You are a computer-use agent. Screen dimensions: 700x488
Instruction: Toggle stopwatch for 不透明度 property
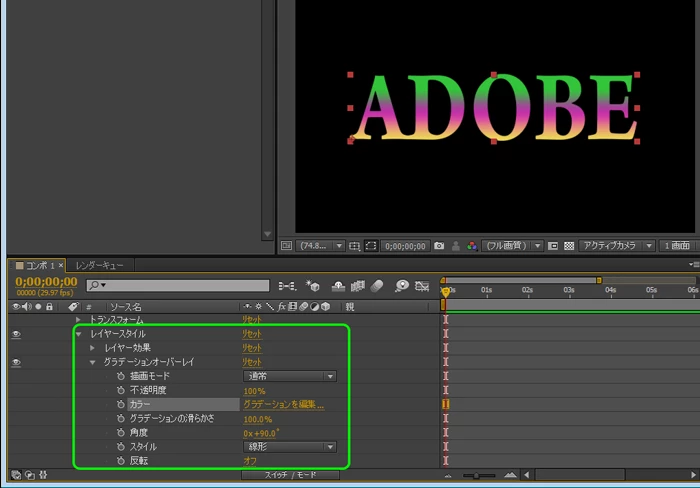tap(121, 390)
